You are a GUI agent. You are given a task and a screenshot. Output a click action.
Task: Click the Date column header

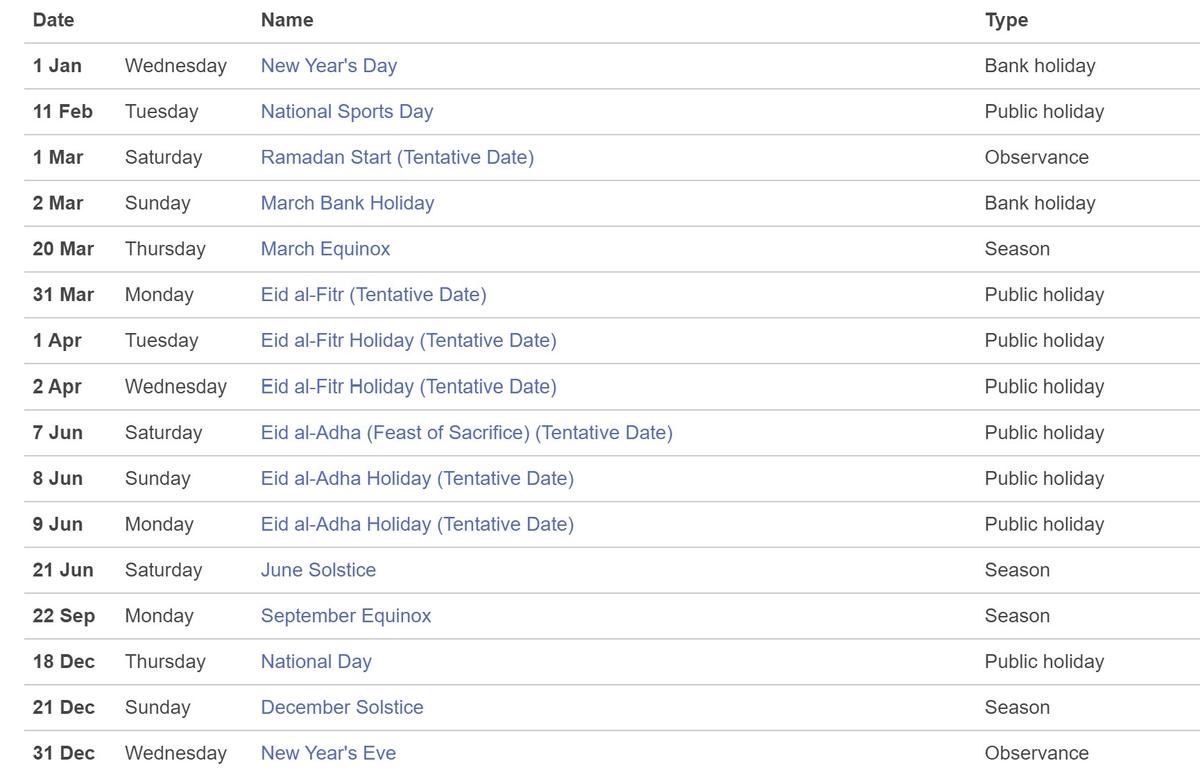53,20
